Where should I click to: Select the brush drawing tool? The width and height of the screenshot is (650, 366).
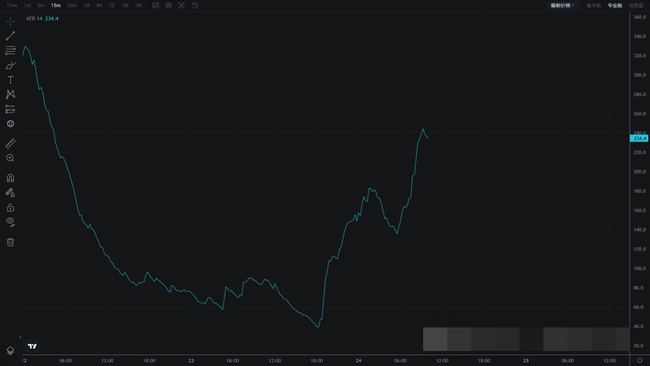coord(10,65)
